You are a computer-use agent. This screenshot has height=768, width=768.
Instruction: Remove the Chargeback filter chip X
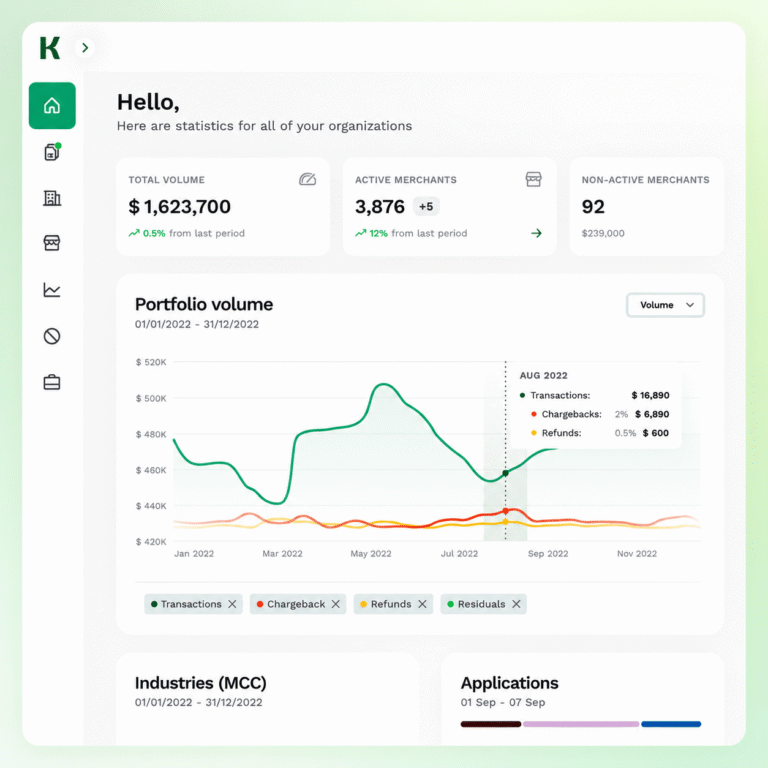[336, 604]
